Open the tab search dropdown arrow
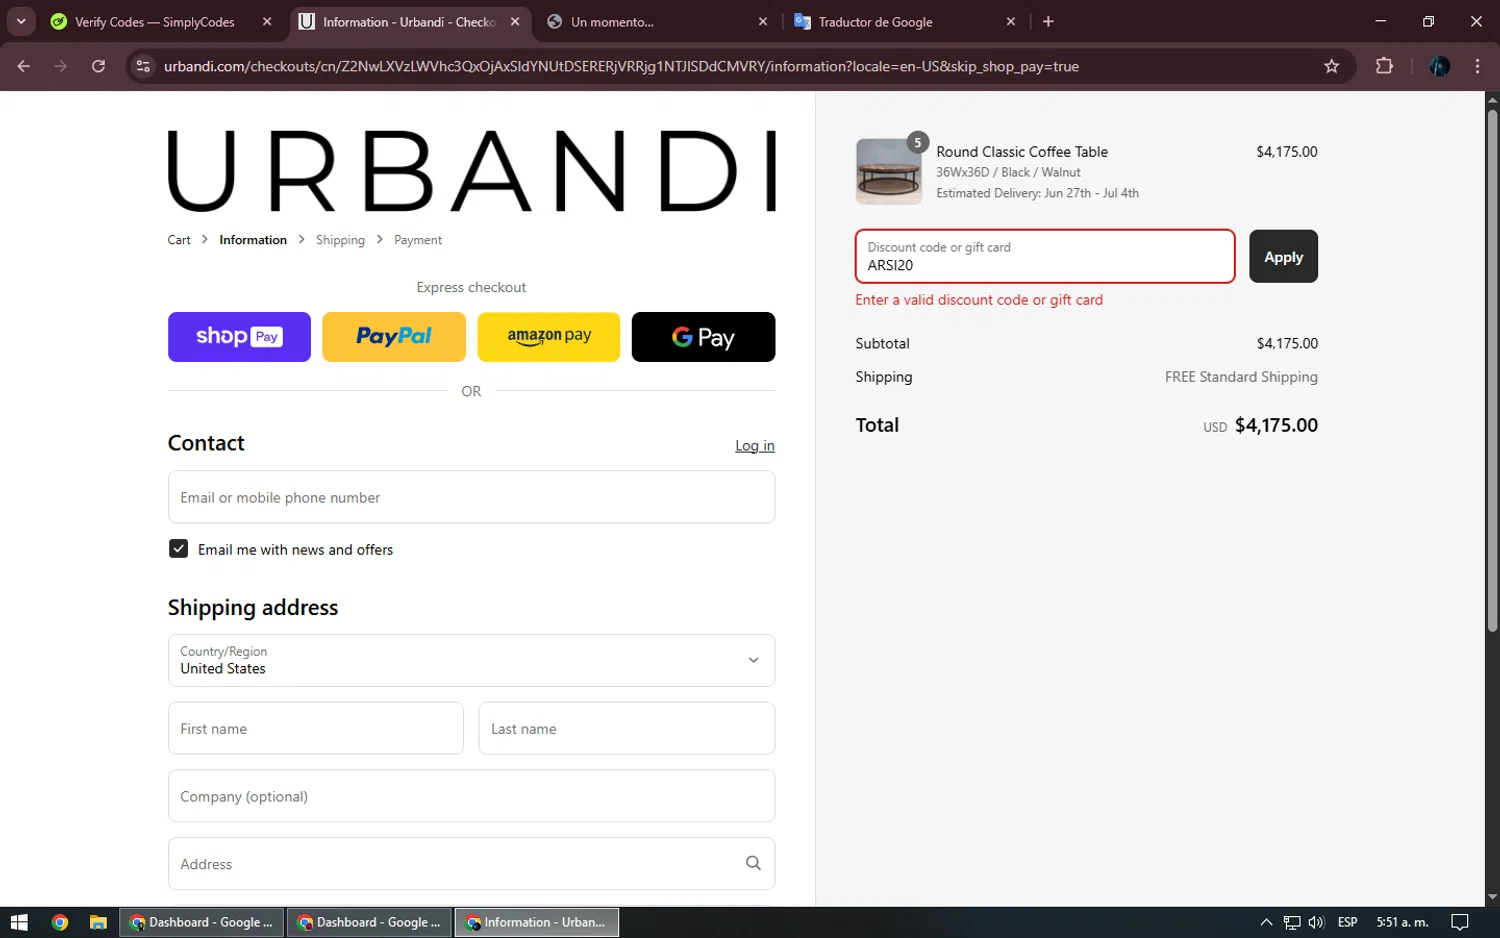The width and height of the screenshot is (1500, 938). coord(21,21)
